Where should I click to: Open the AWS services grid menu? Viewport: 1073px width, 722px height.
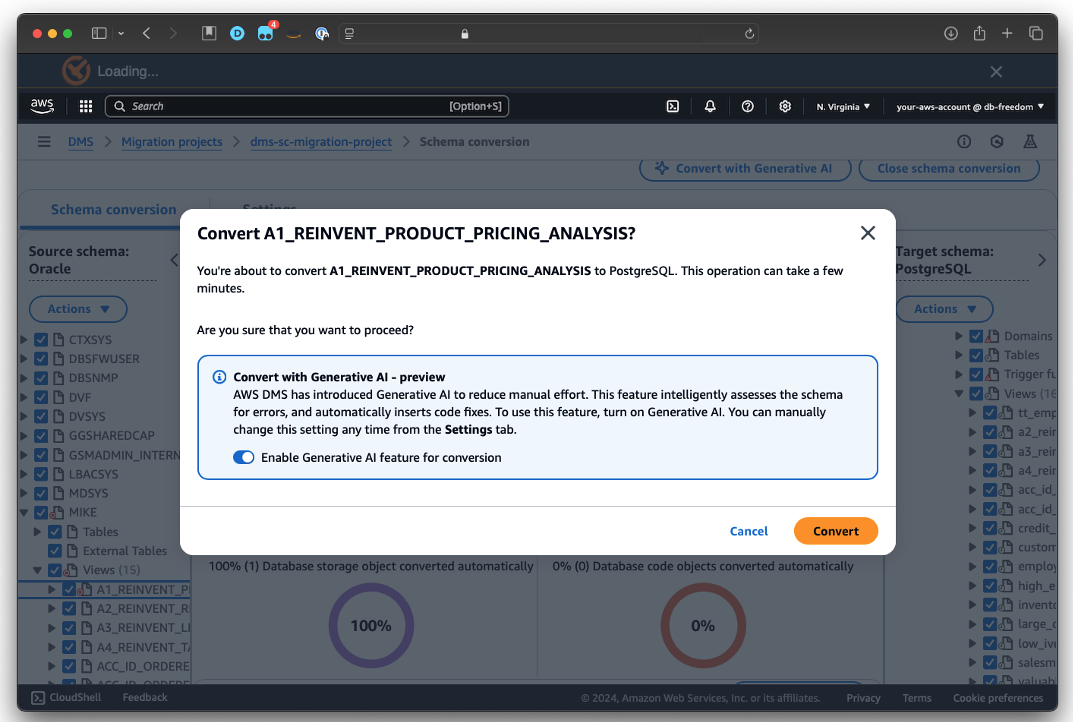[x=86, y=106]
